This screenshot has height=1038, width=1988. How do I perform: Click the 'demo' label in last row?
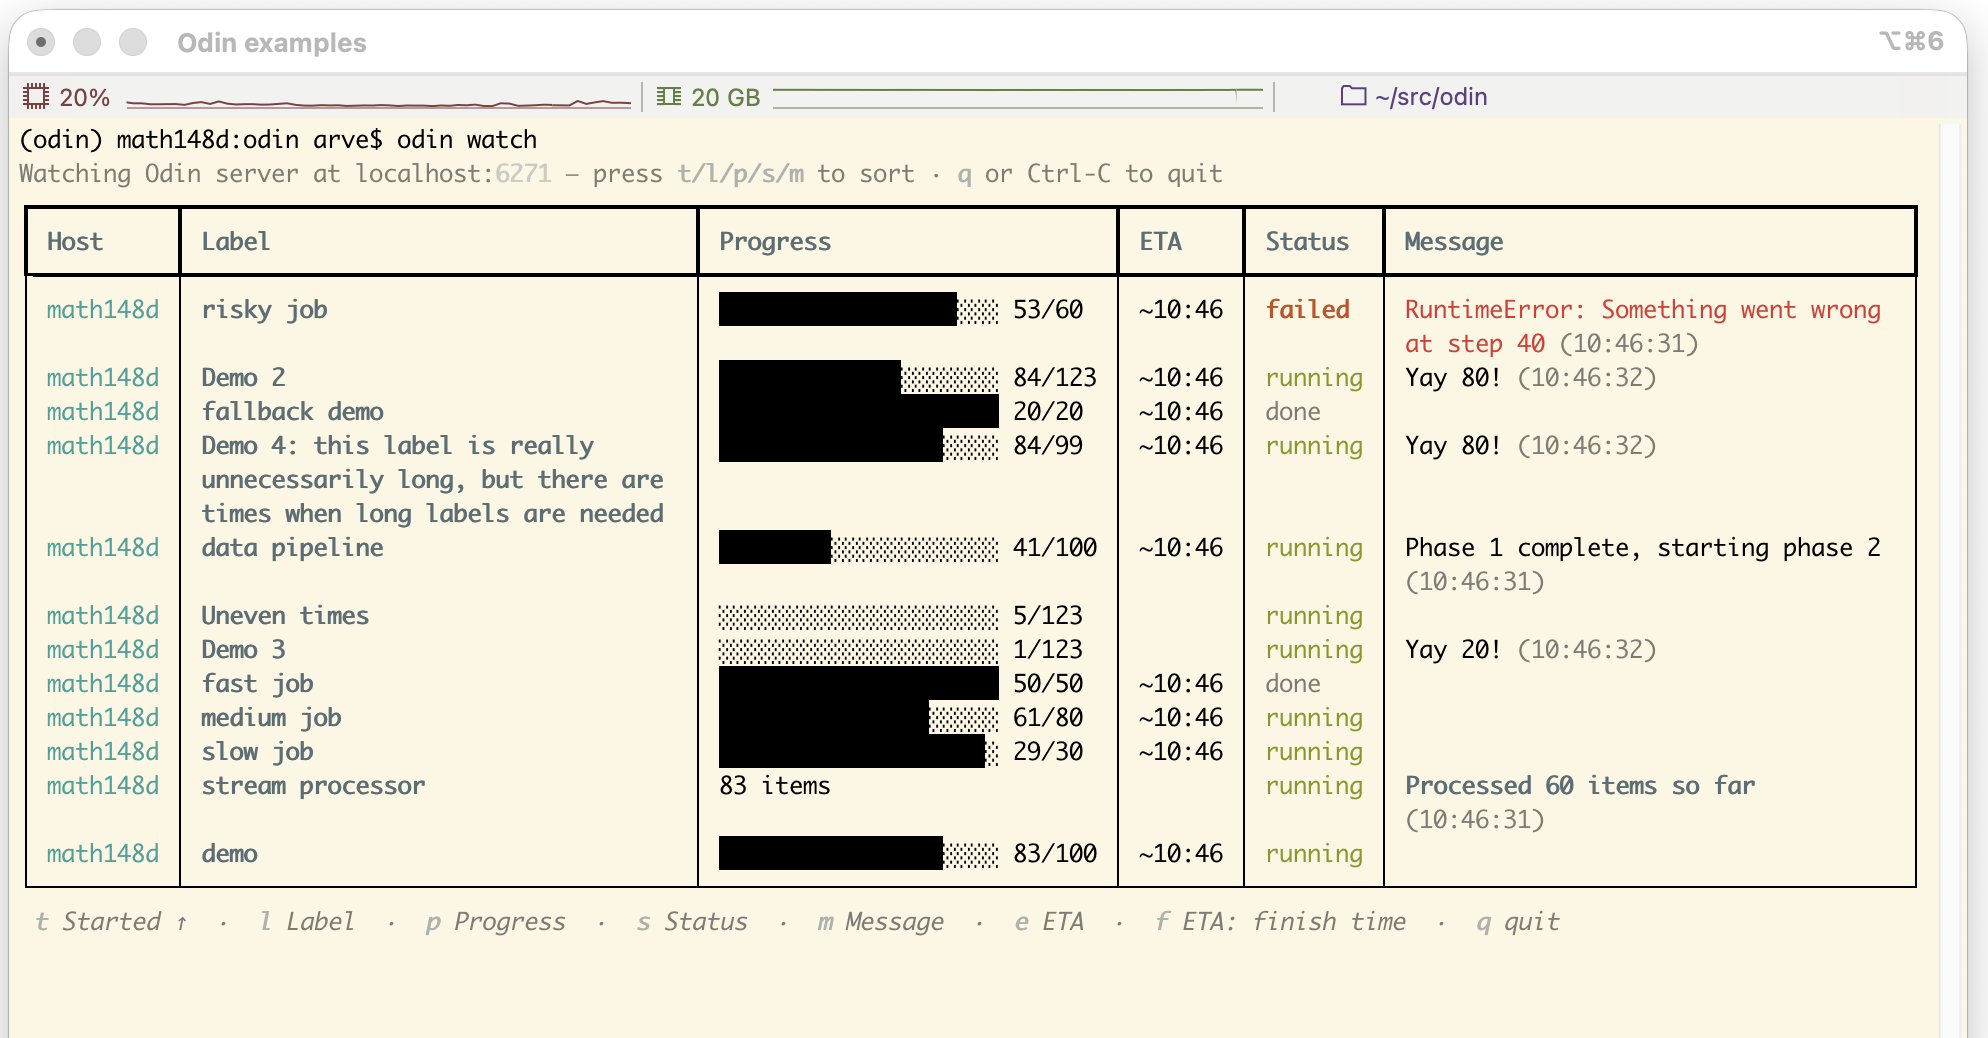click(x=230, y=854)
